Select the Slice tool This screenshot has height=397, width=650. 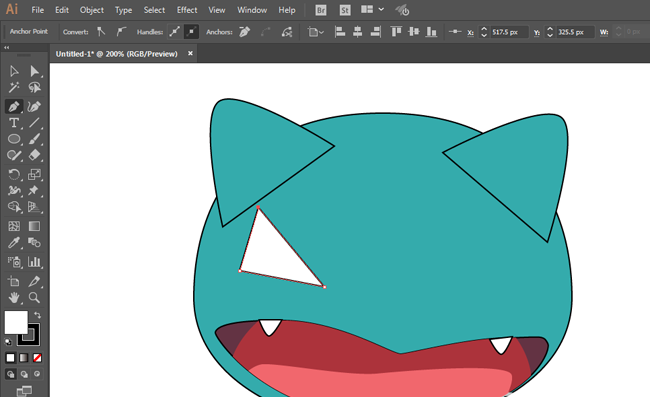coord(34,281)
